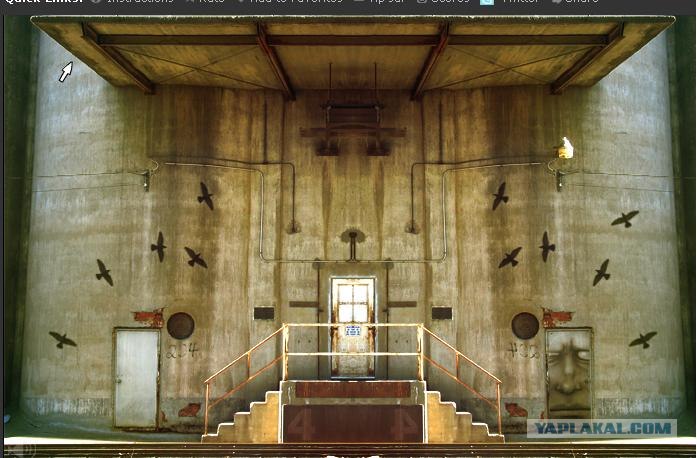Click the hanging platform under the ceiling
This screenshot has height=458, width=697.
pyautogui.click(x=353, y=129)
